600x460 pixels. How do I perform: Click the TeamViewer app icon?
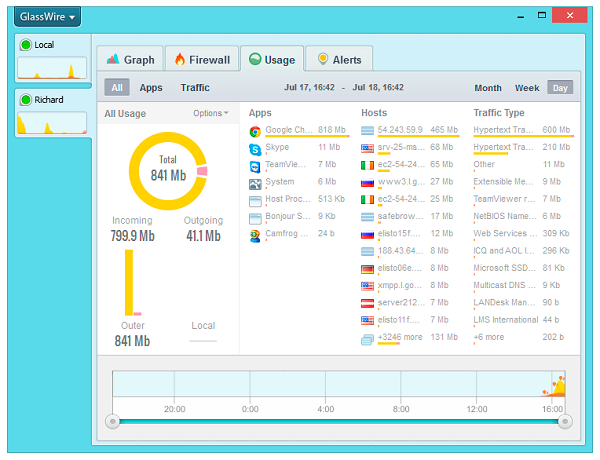pyautogui.click(x=255, y=165)
